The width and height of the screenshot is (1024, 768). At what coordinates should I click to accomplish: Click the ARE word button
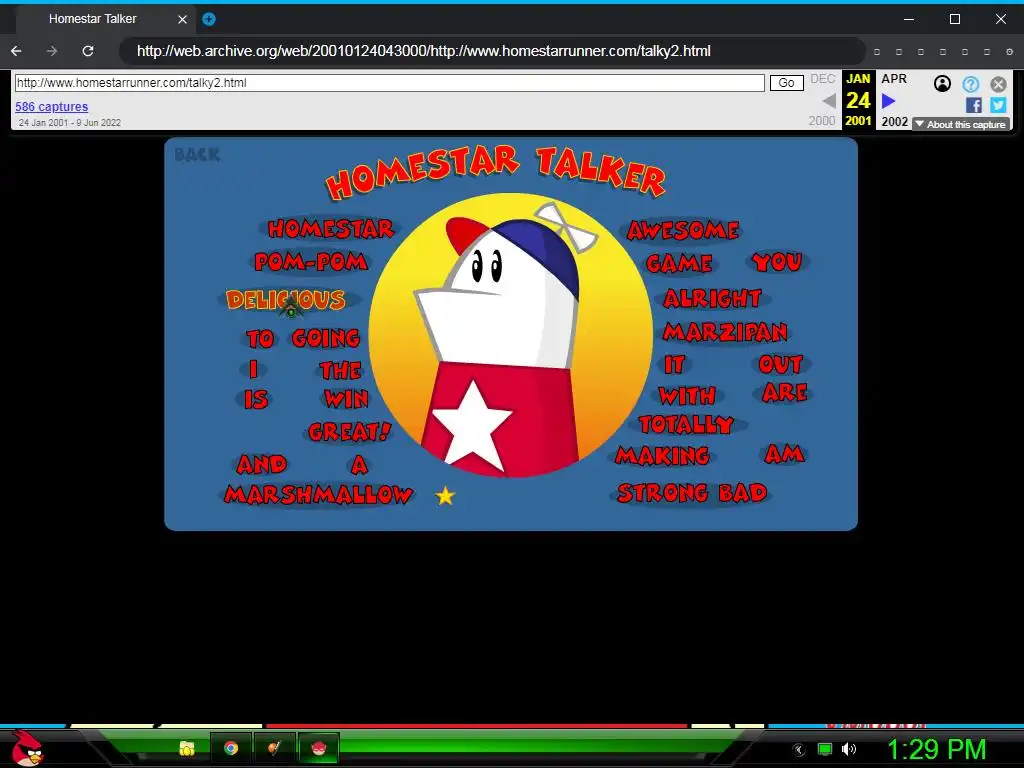coord(785,392)
